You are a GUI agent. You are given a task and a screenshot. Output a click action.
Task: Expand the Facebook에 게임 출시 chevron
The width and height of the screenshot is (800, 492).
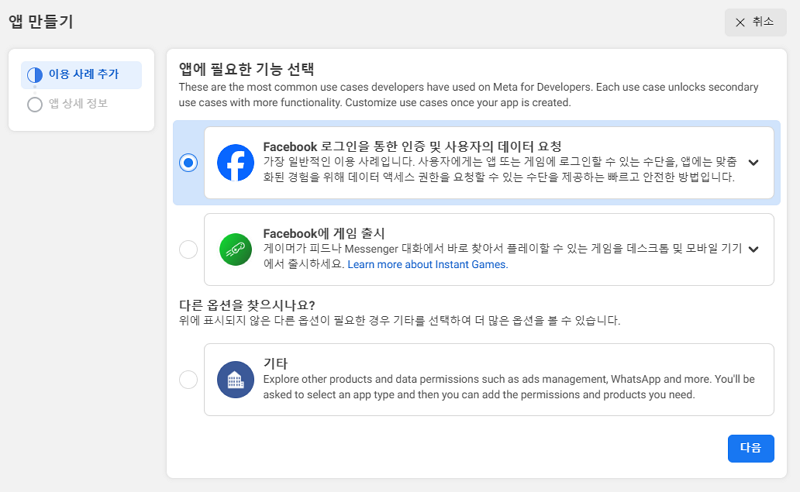(x=754, y=250)
